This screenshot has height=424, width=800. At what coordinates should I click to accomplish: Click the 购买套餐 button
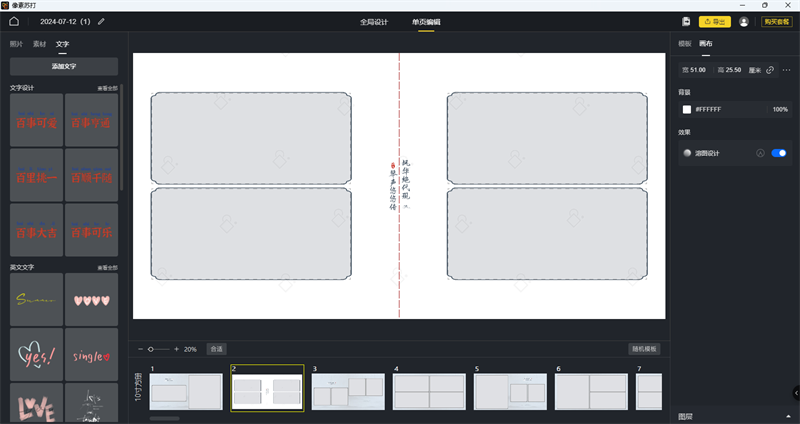point(777,21)
